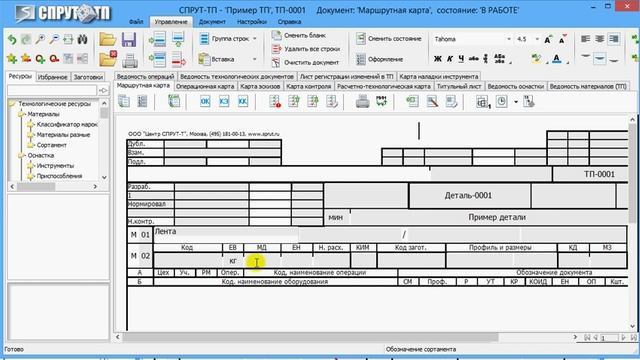Click Удалить все строки button
The height and width of the screenshot is (360, 640).
[306, 49]
